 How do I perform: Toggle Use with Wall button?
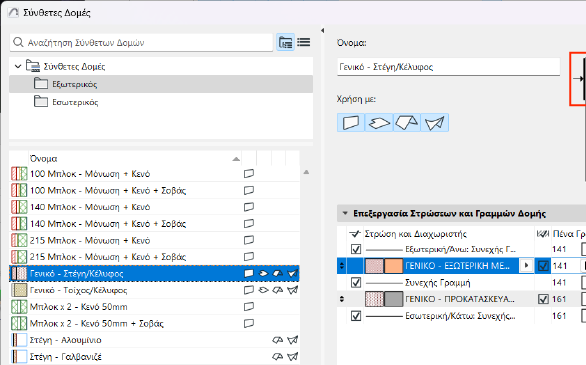(x=351, y=123)
